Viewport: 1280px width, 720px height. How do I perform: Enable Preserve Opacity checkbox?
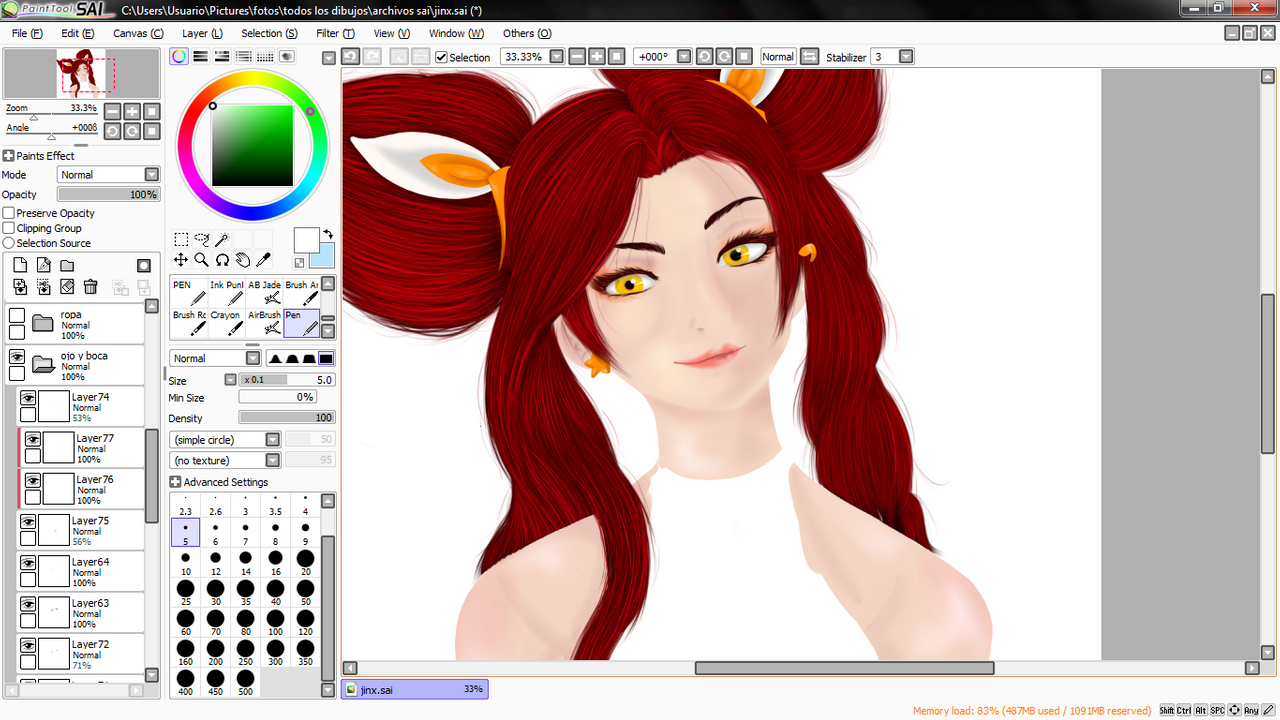(9, 213)
